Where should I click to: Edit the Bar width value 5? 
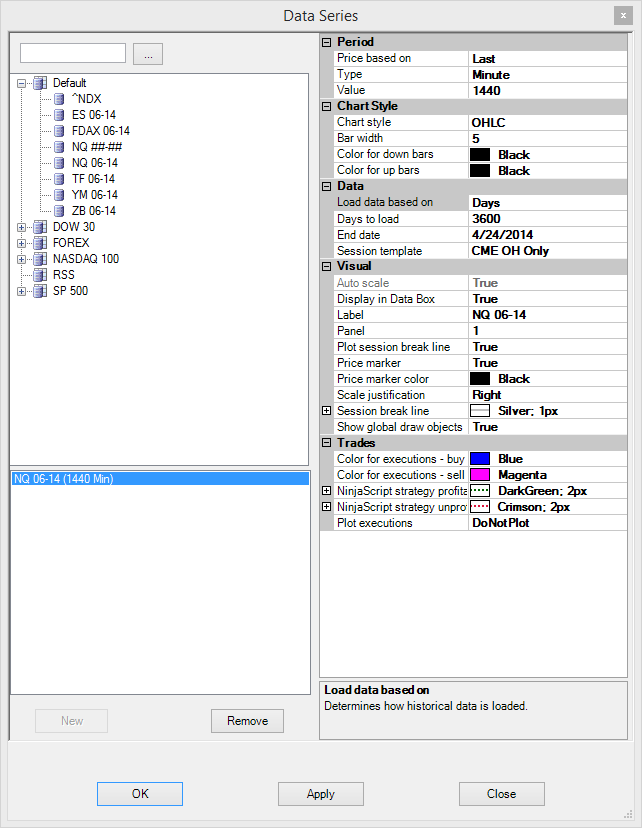548,138
